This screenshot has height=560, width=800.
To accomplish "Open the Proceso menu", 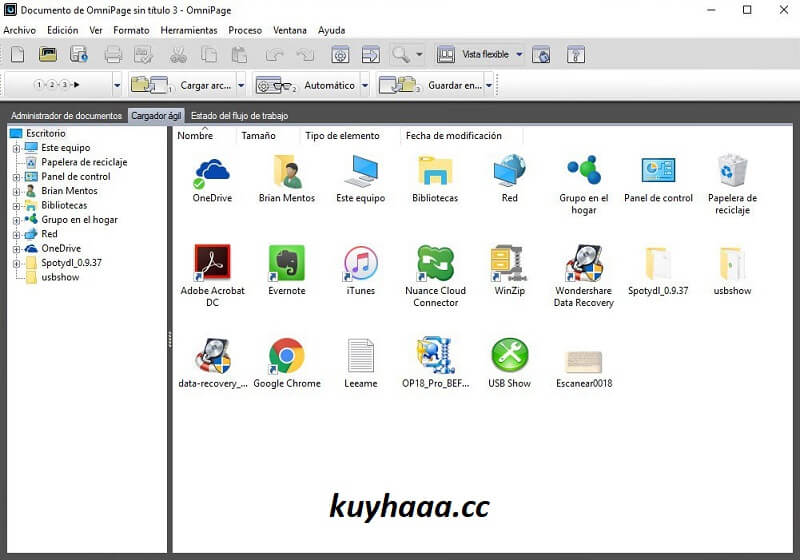I will (x=245, y=30).
